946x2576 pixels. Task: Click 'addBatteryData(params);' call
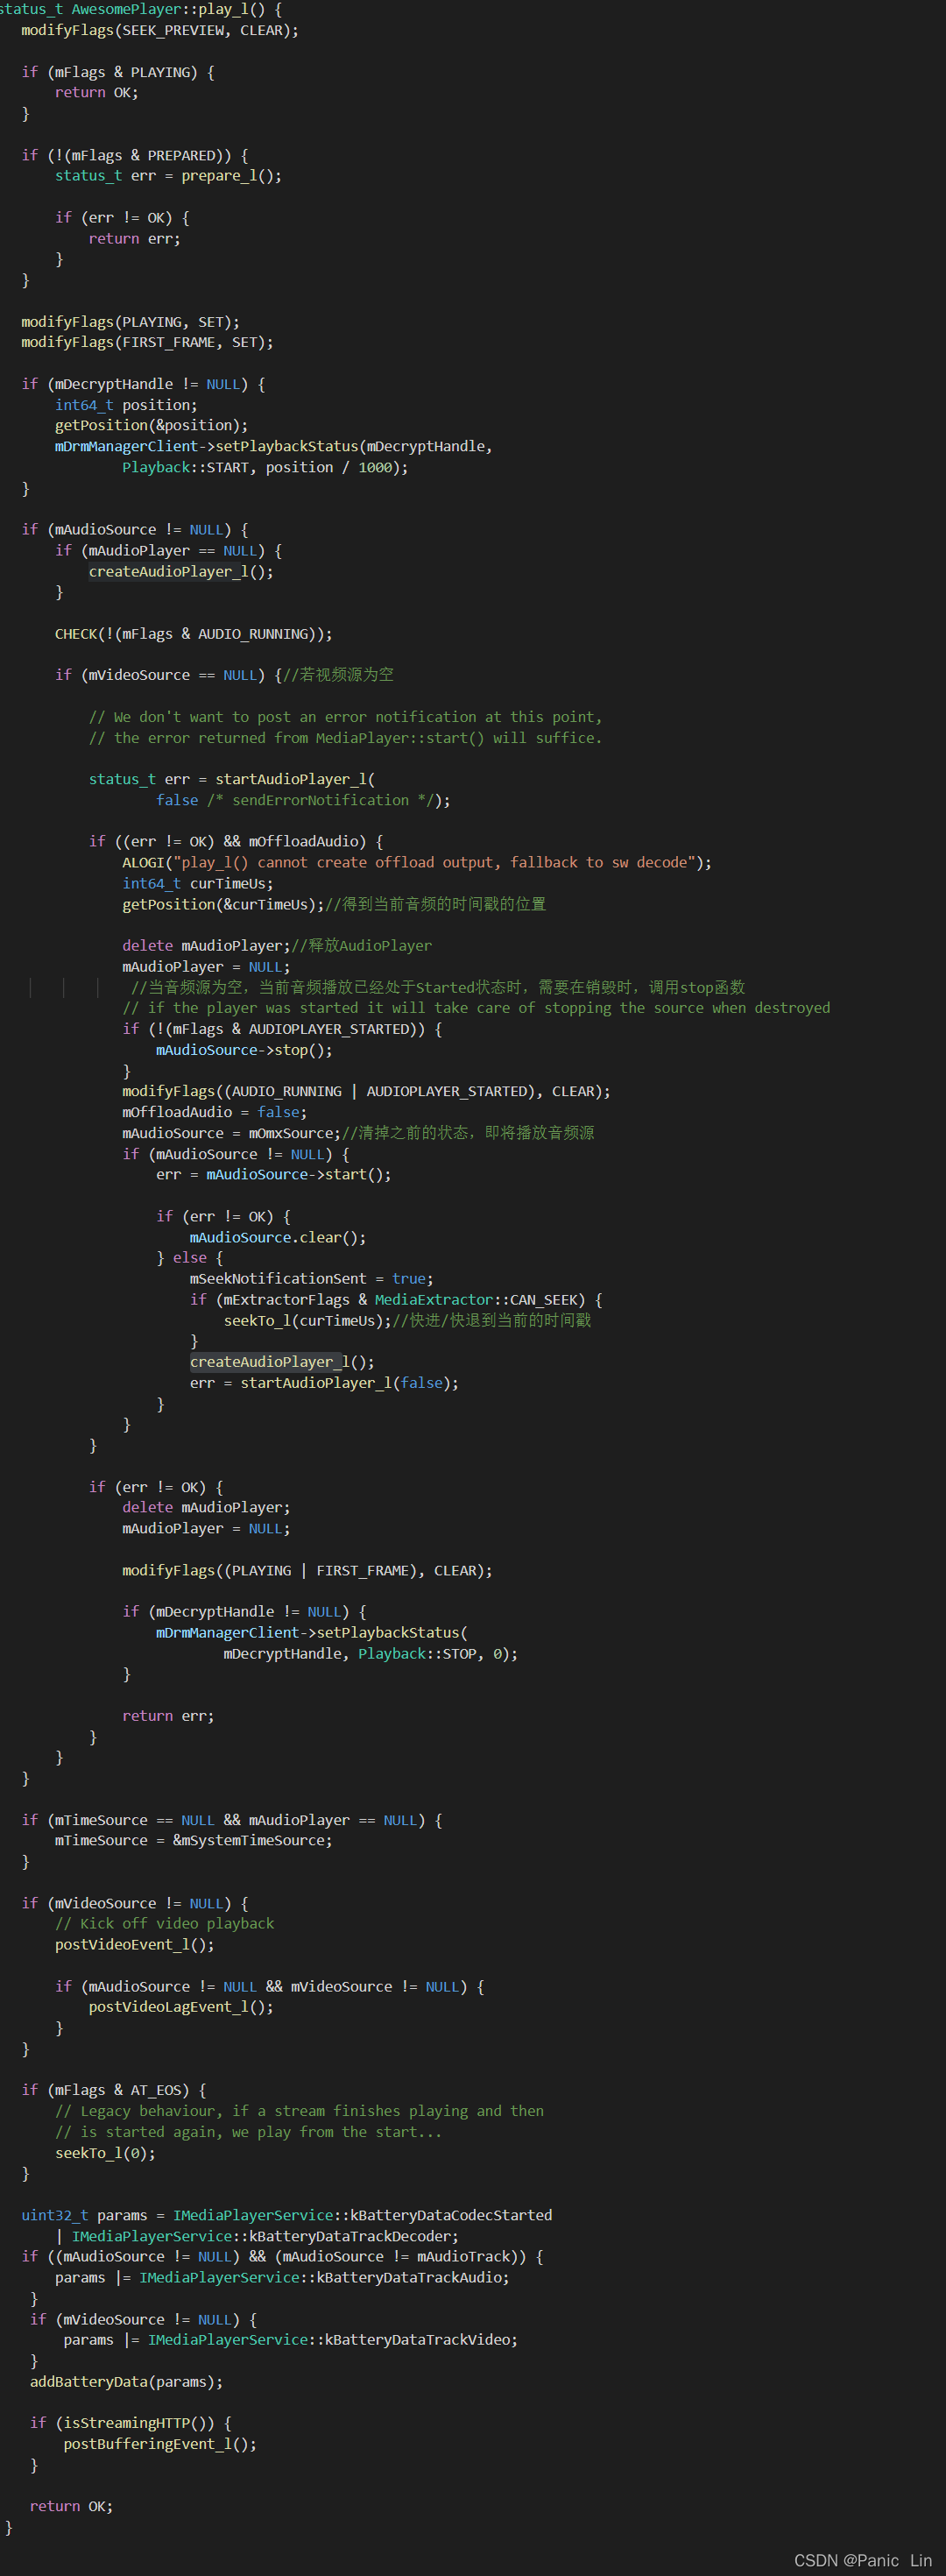click(x=127, y=2382)
